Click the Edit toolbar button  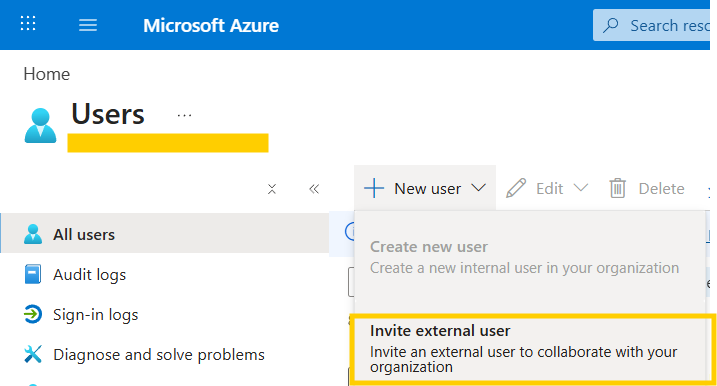[547, 188]
